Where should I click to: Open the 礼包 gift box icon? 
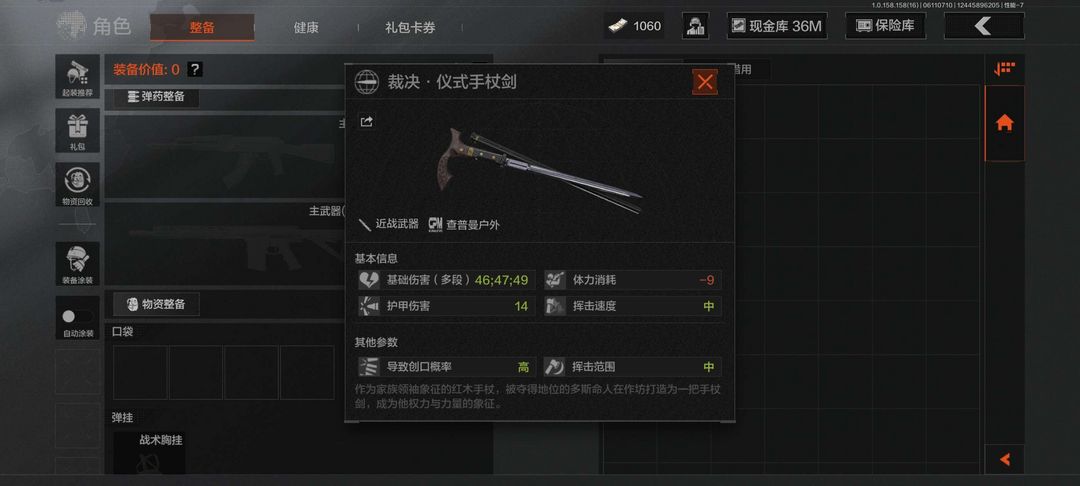(77, 130)
